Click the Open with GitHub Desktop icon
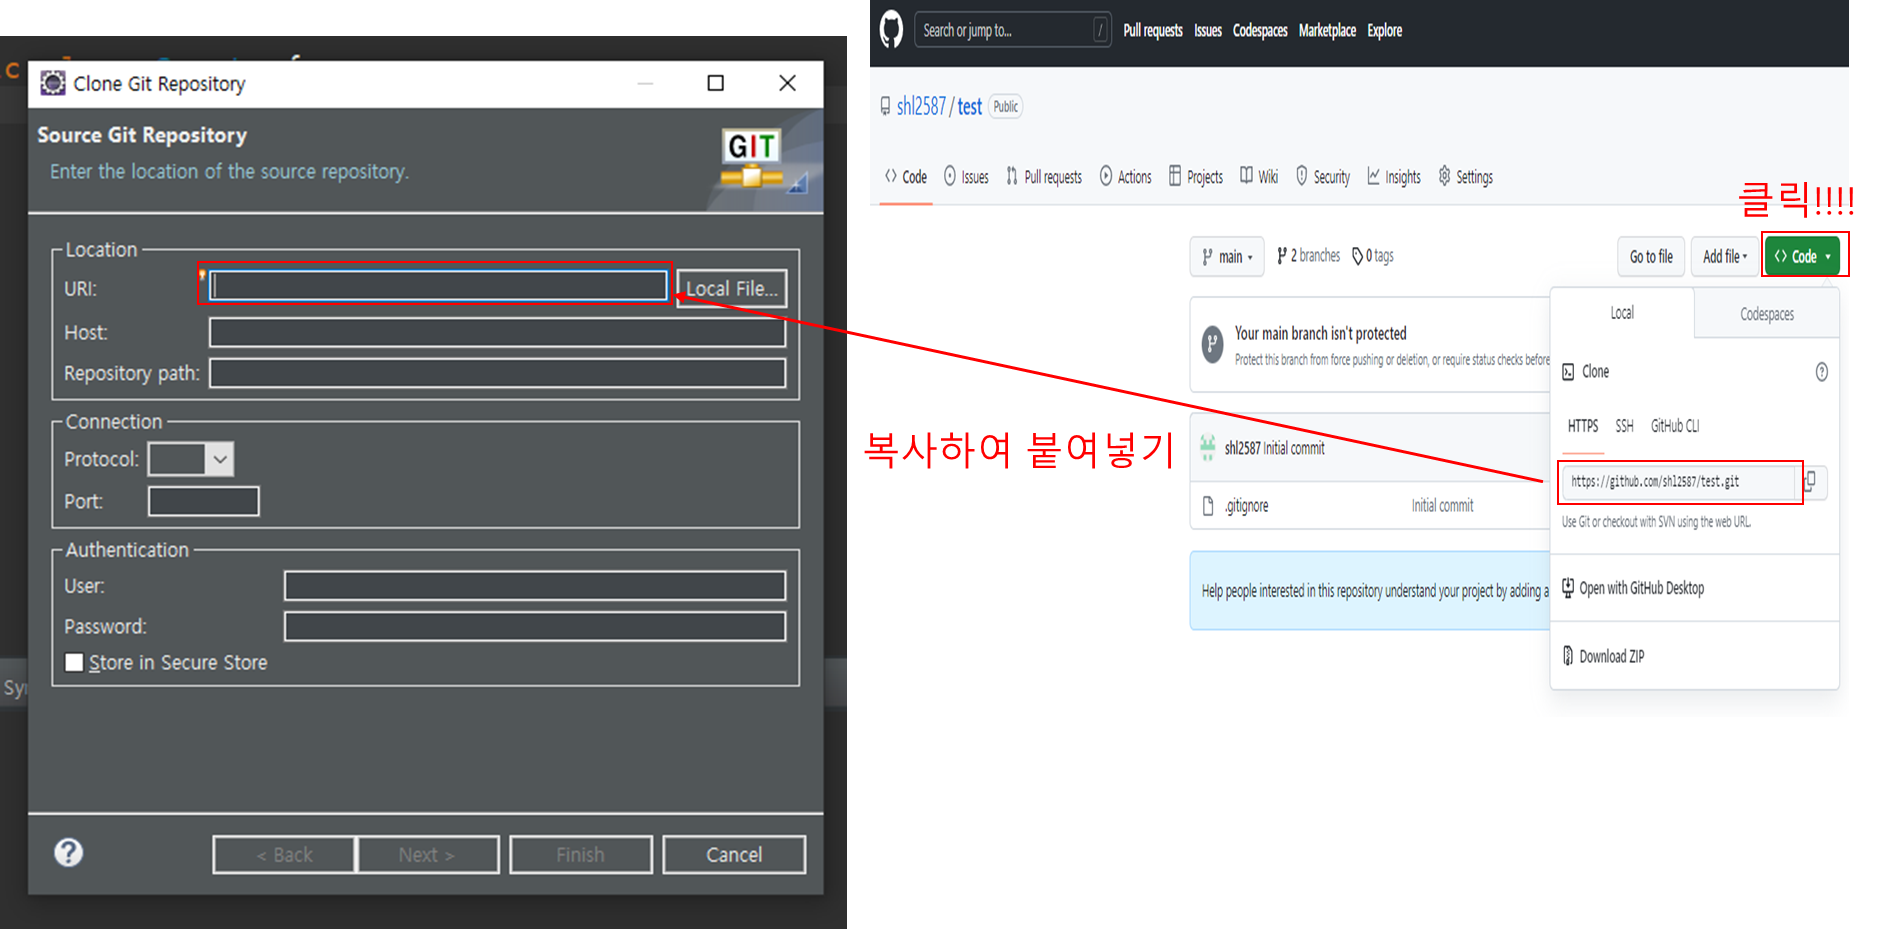Image resolution: width=1880 pixels, height=929 pixels. click(1568, 588)
